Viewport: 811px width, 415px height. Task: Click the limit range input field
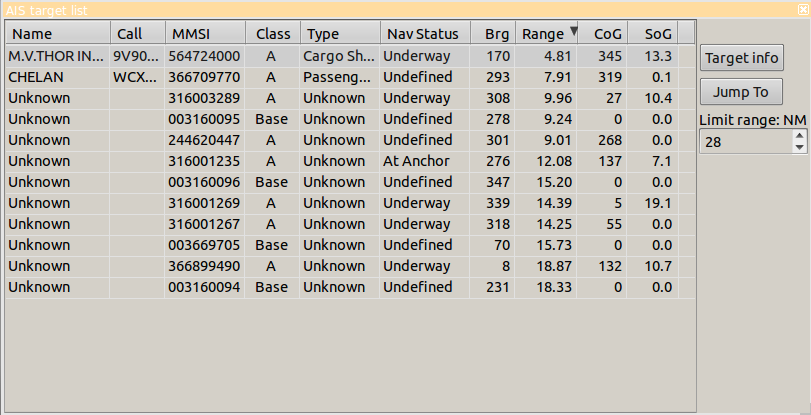point(745,143)
